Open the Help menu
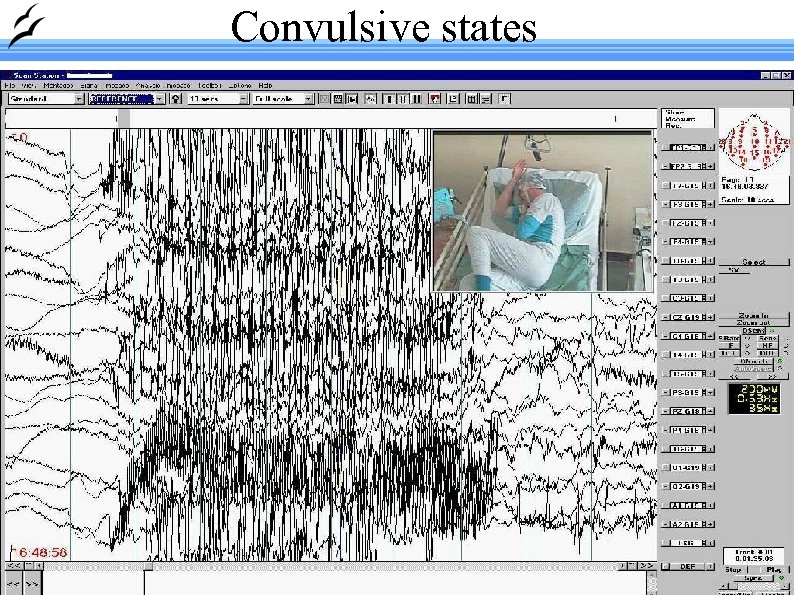This screenshot has width=794, height=595. pos(265,86)
